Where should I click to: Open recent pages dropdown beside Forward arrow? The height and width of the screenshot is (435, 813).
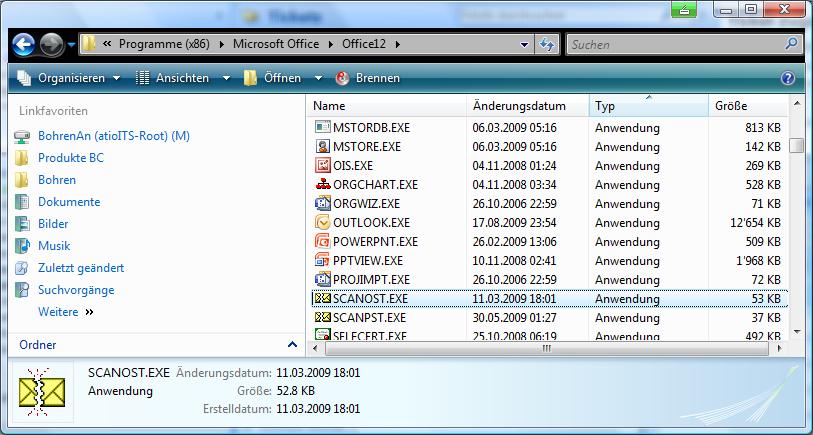coord(71,45)
